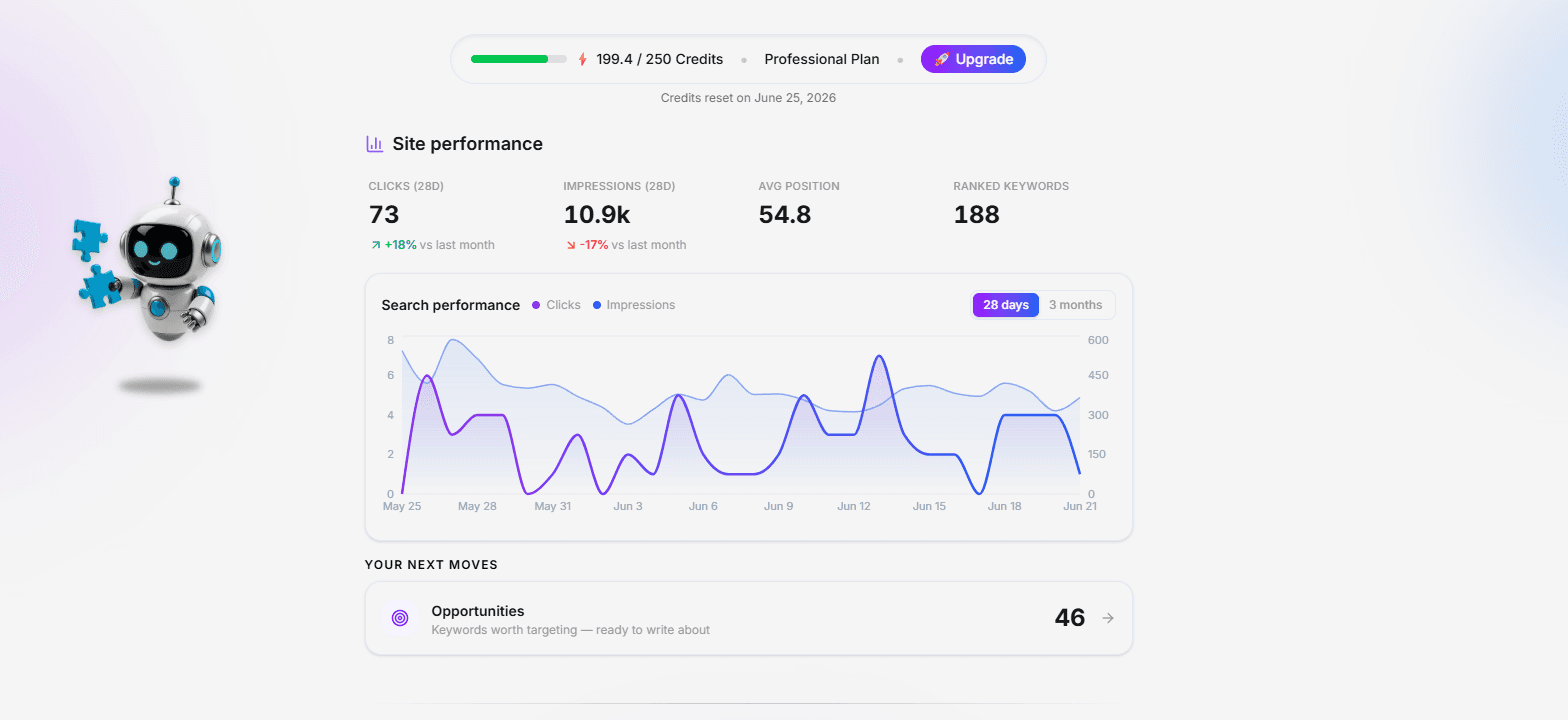Click the 'May 25' axis label
The height and width of the screenshot is (720, 1568).
[402, 506]
